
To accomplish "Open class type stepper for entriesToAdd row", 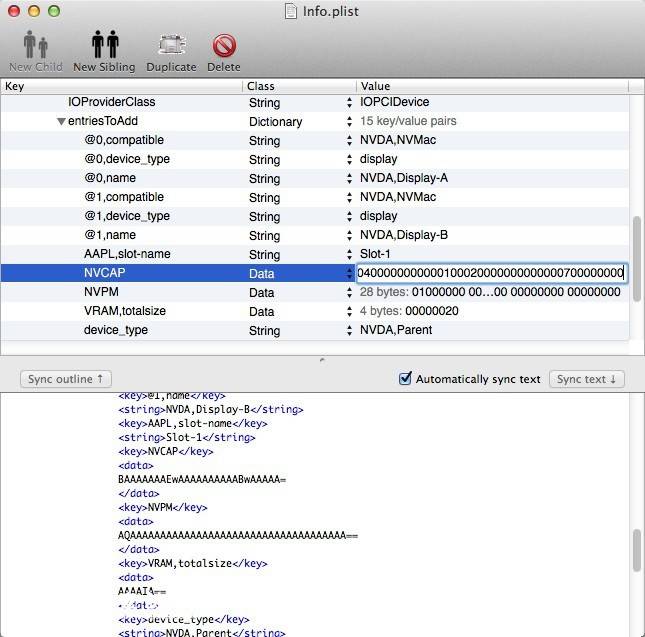I will pyautogui.click(x=349, y=122).
